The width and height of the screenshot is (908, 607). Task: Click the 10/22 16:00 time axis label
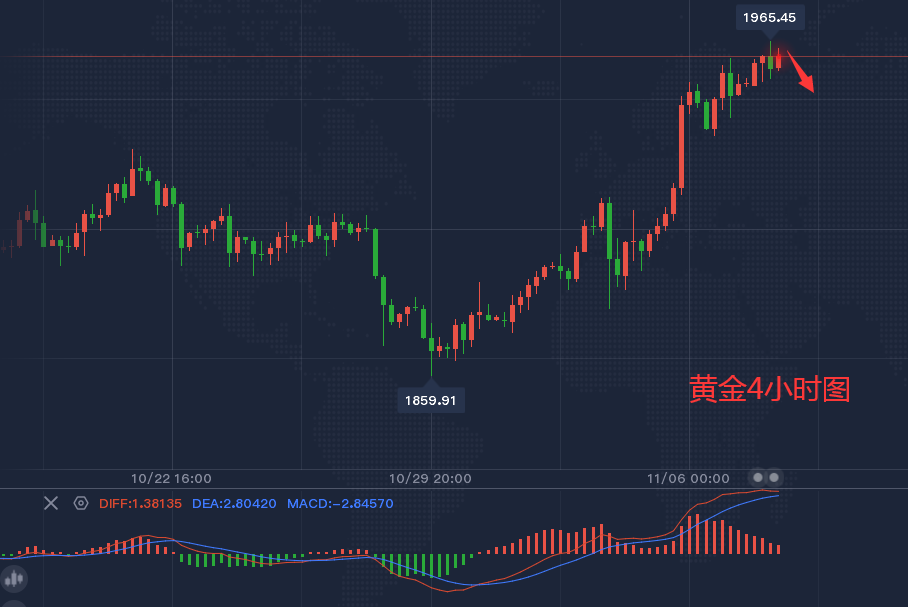coord(171,478)
